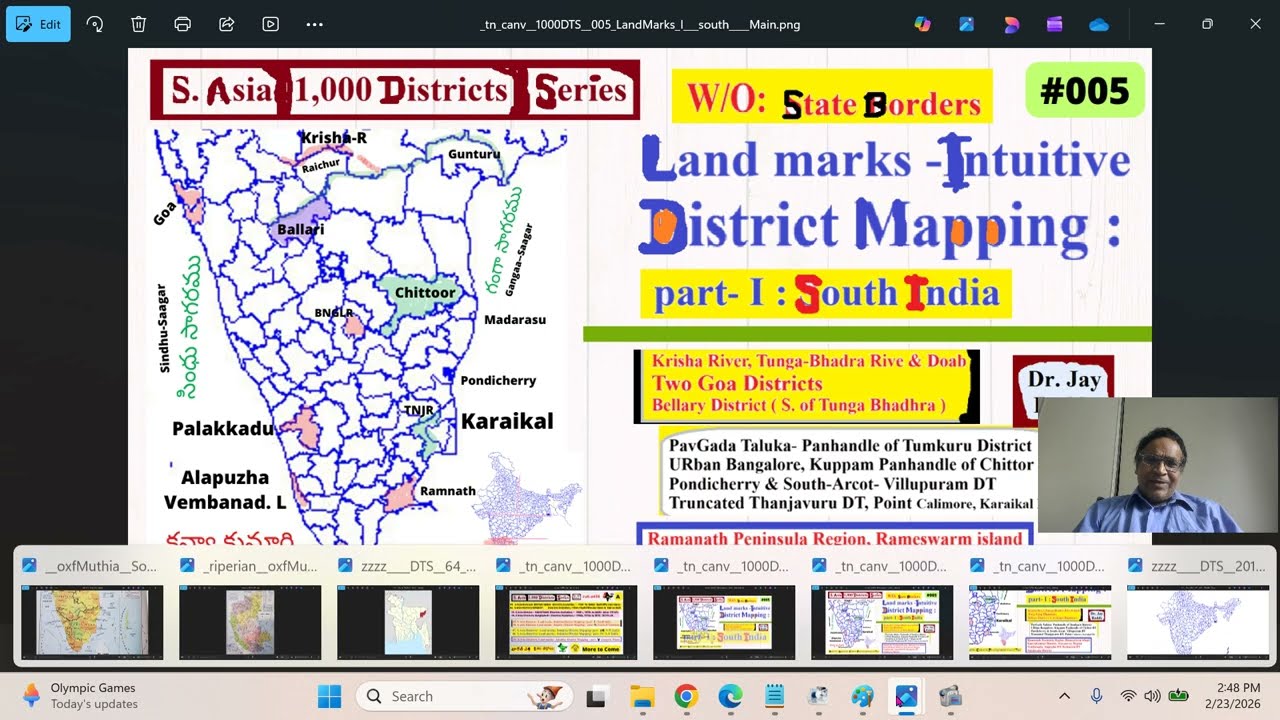The image size is (1280, 720).
Task: Open the Windows Start menu
Action: (x=329, y=696)
